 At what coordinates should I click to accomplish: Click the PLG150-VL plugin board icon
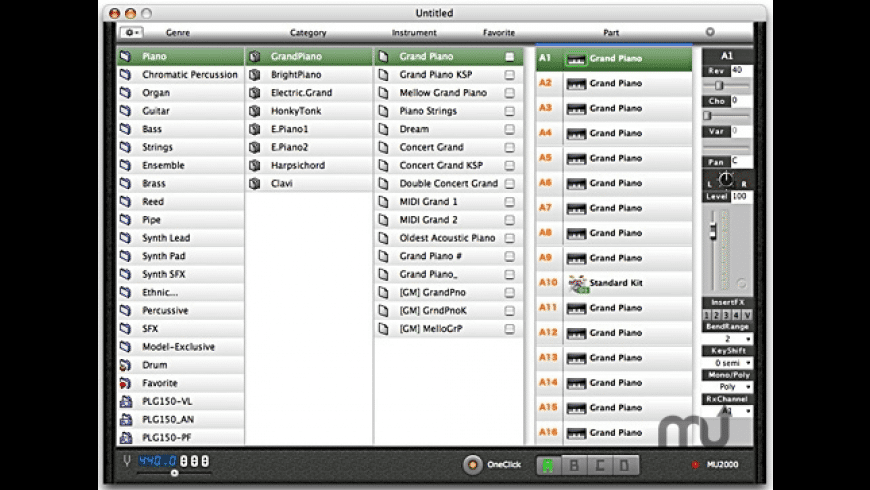(126, 401)
